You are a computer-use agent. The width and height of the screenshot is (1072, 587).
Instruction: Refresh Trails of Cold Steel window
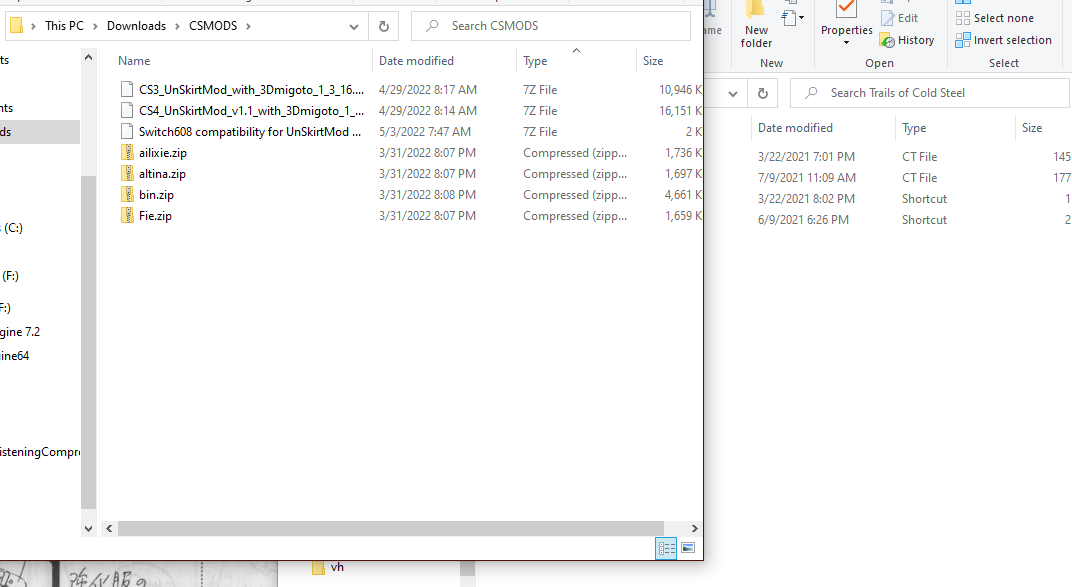click(x=763, y=93)
